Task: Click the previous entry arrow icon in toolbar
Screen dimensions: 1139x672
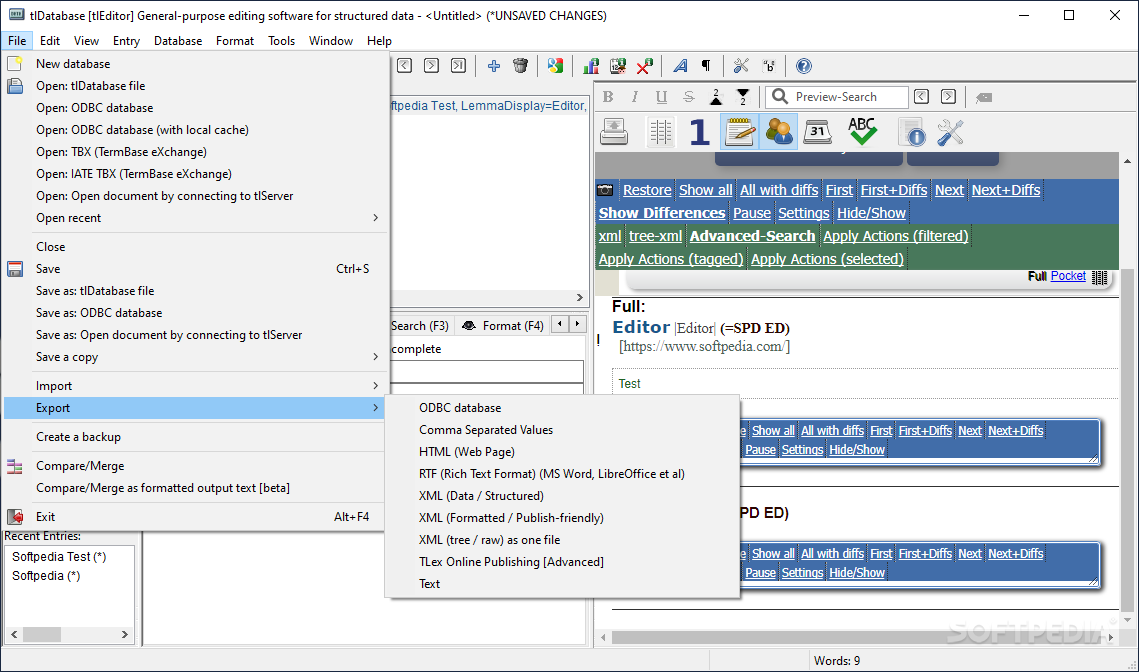Action: click(405, 66)
